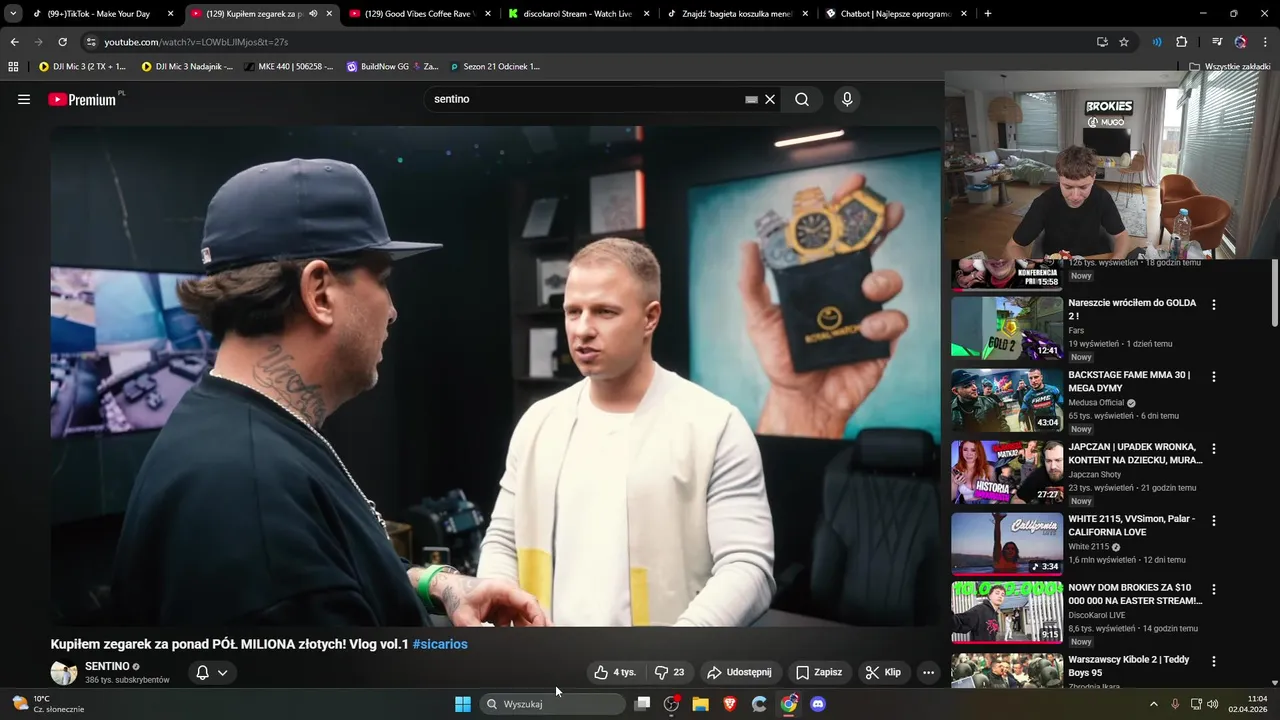Open Chrome extensions puzzle icon
The image size is (1280, 720).
(1181, 42)
